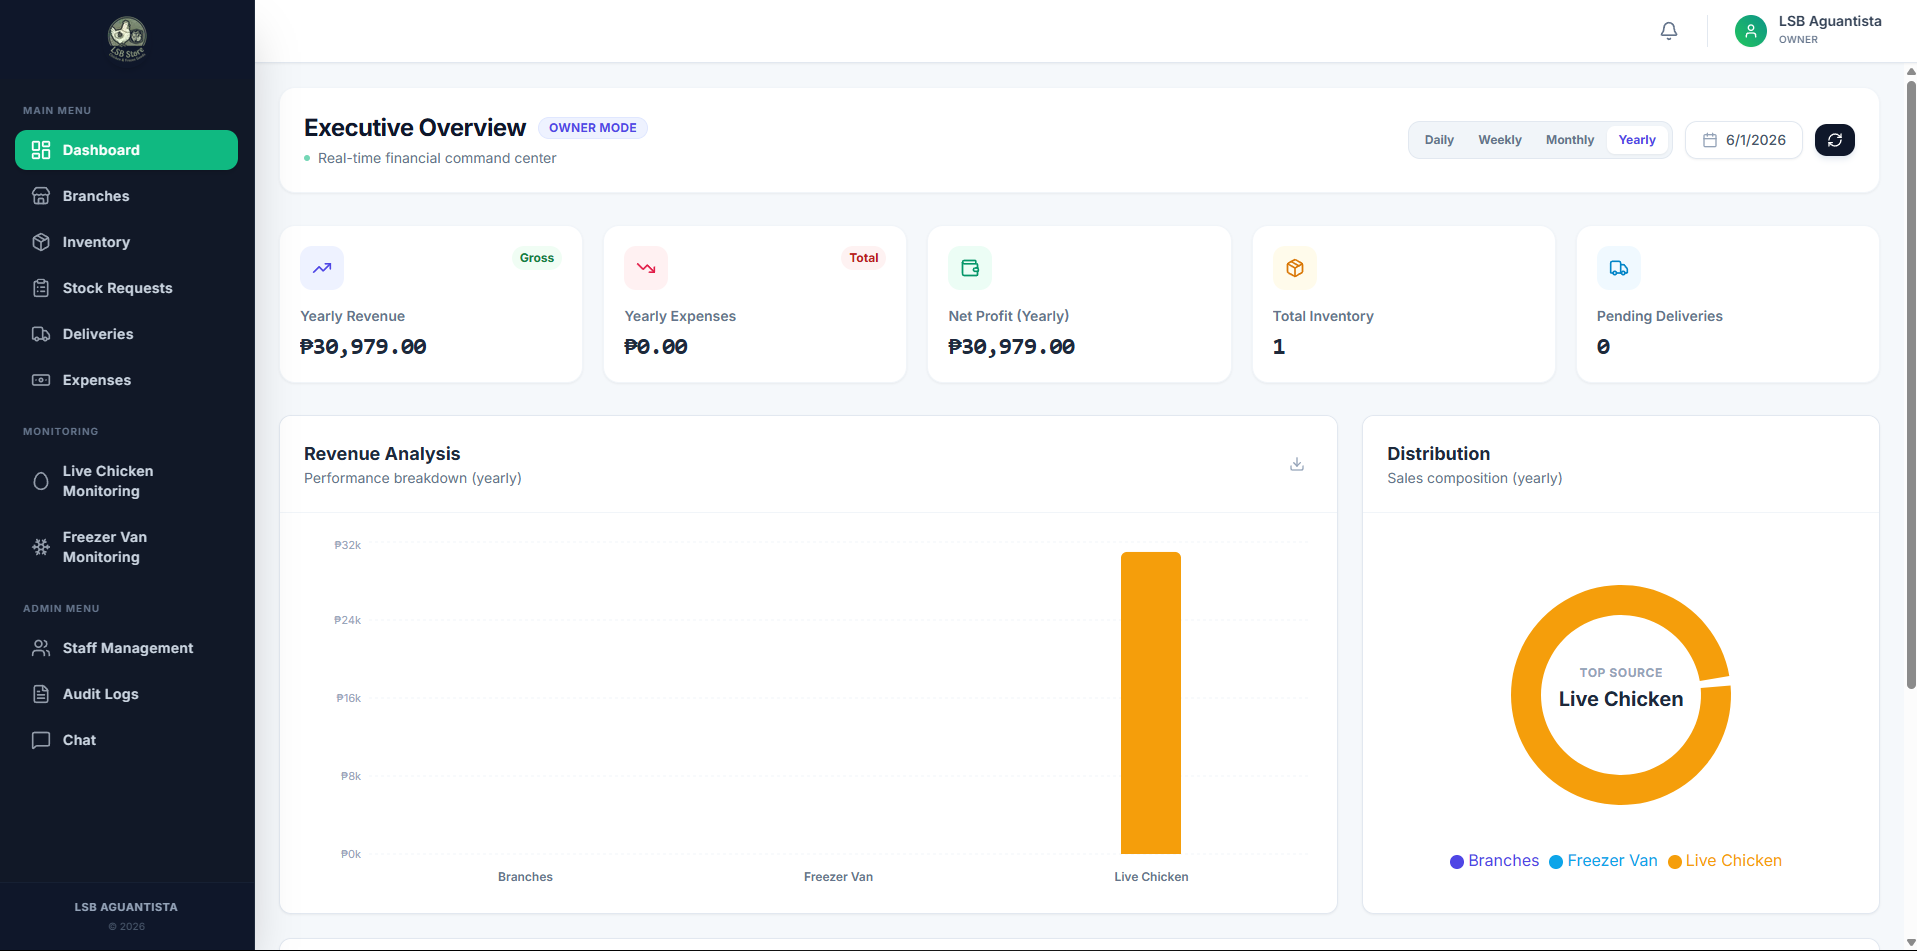Open Expenses section
The height and width of the screenshot is (951, 1917).
126,380
